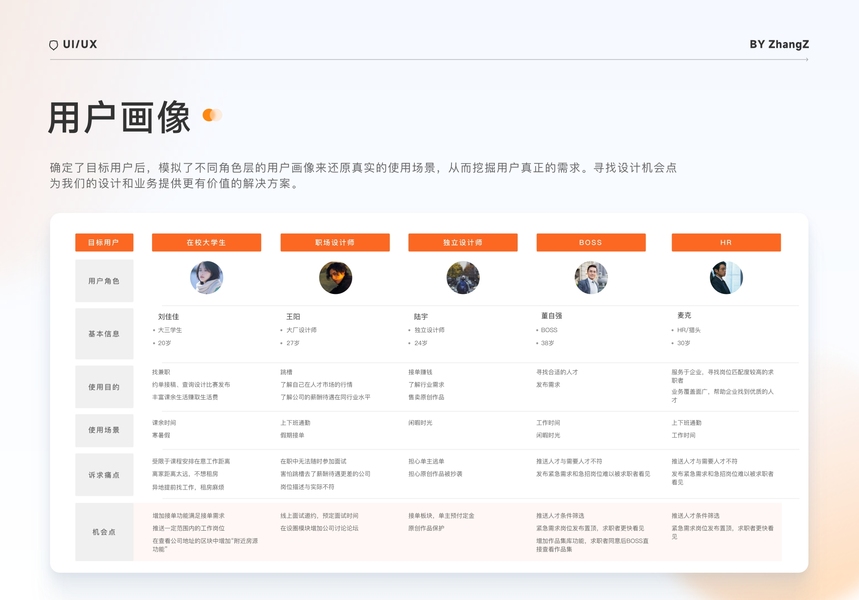The height and width of the screenshot is (600, 859).
Task: Click 了解自己在人才市场的行情 text
Action: pos(317,385)
